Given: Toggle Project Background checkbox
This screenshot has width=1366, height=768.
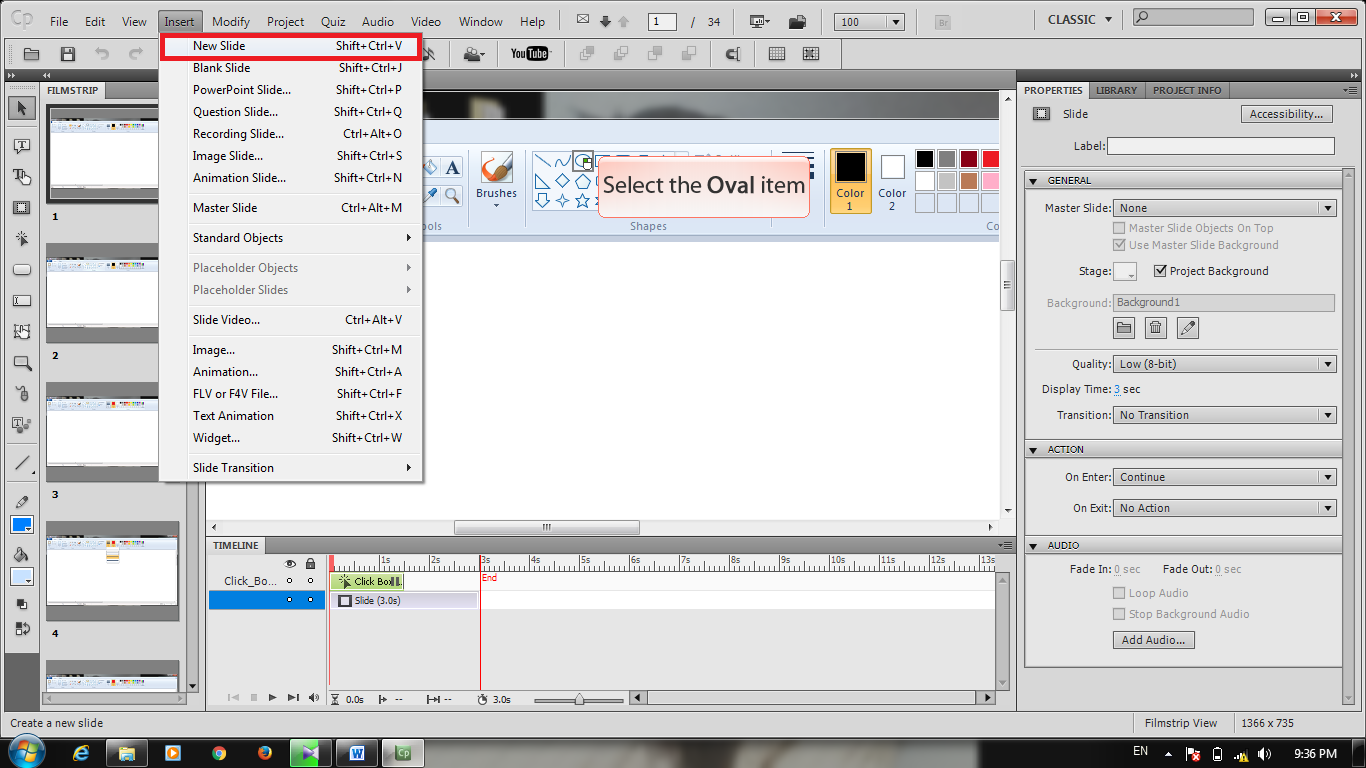Looking at the screenshot, I should 1160,271.
